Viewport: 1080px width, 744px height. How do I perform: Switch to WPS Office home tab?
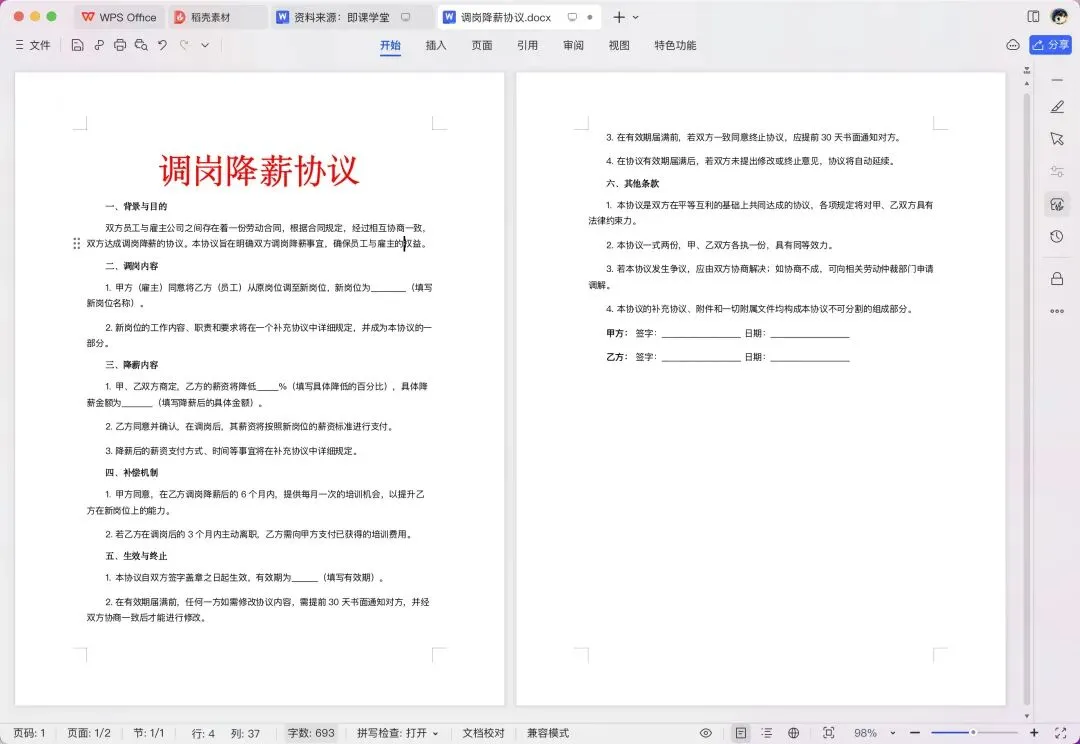pos(120,17)
